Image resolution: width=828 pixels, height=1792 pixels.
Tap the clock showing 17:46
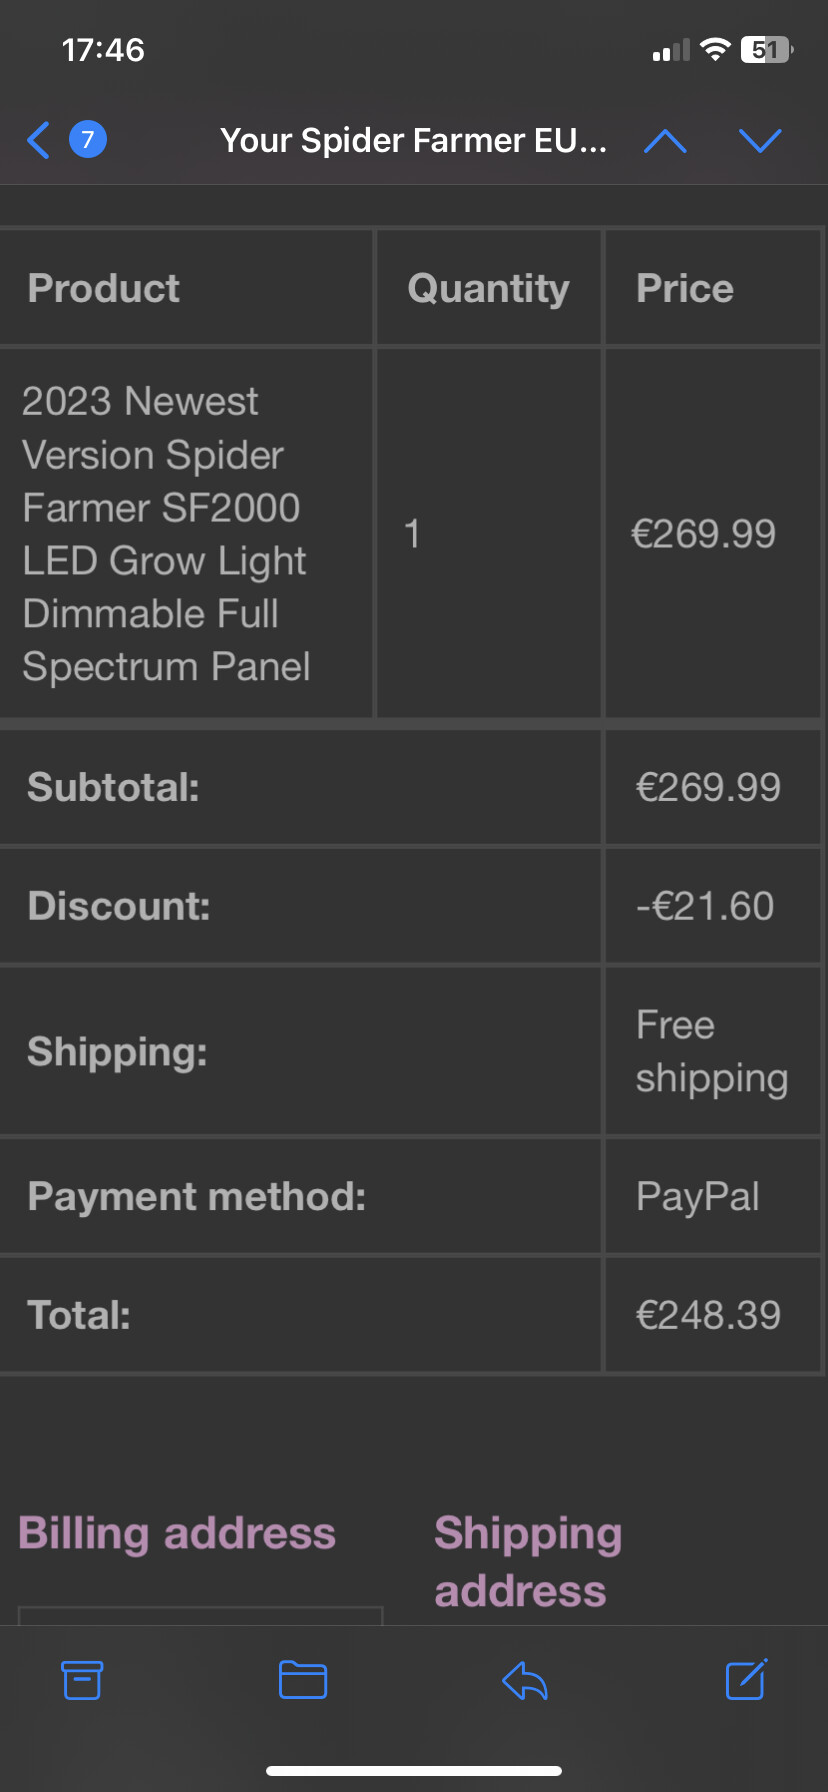103,50
